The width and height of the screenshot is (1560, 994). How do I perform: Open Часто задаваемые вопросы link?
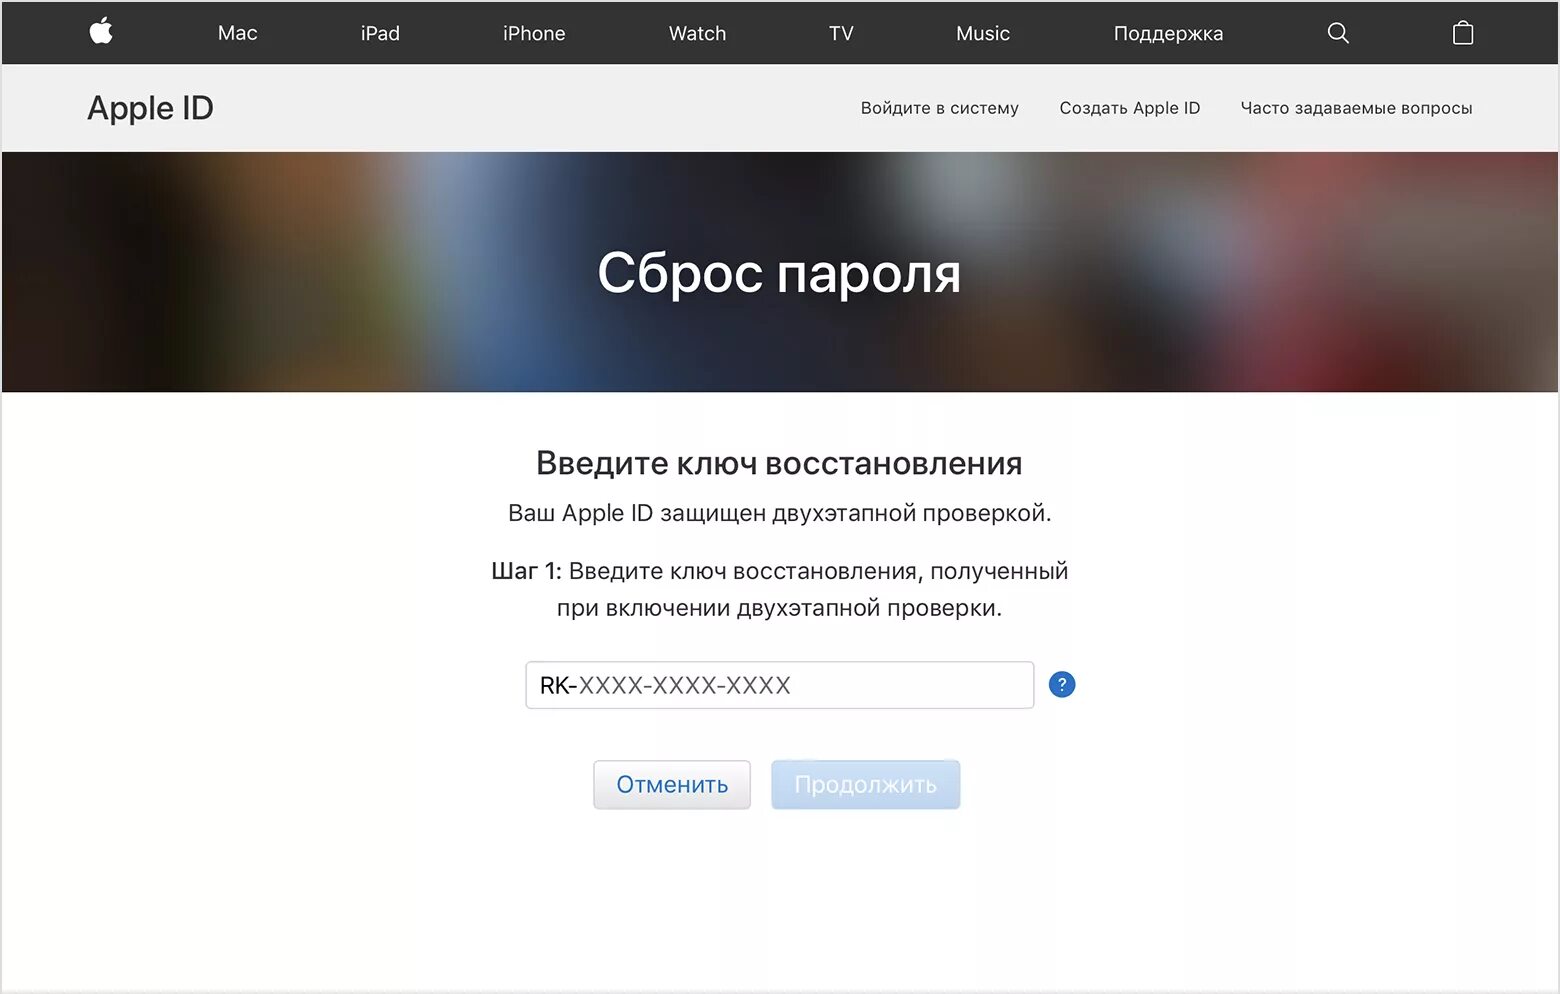pos(1356,108)
